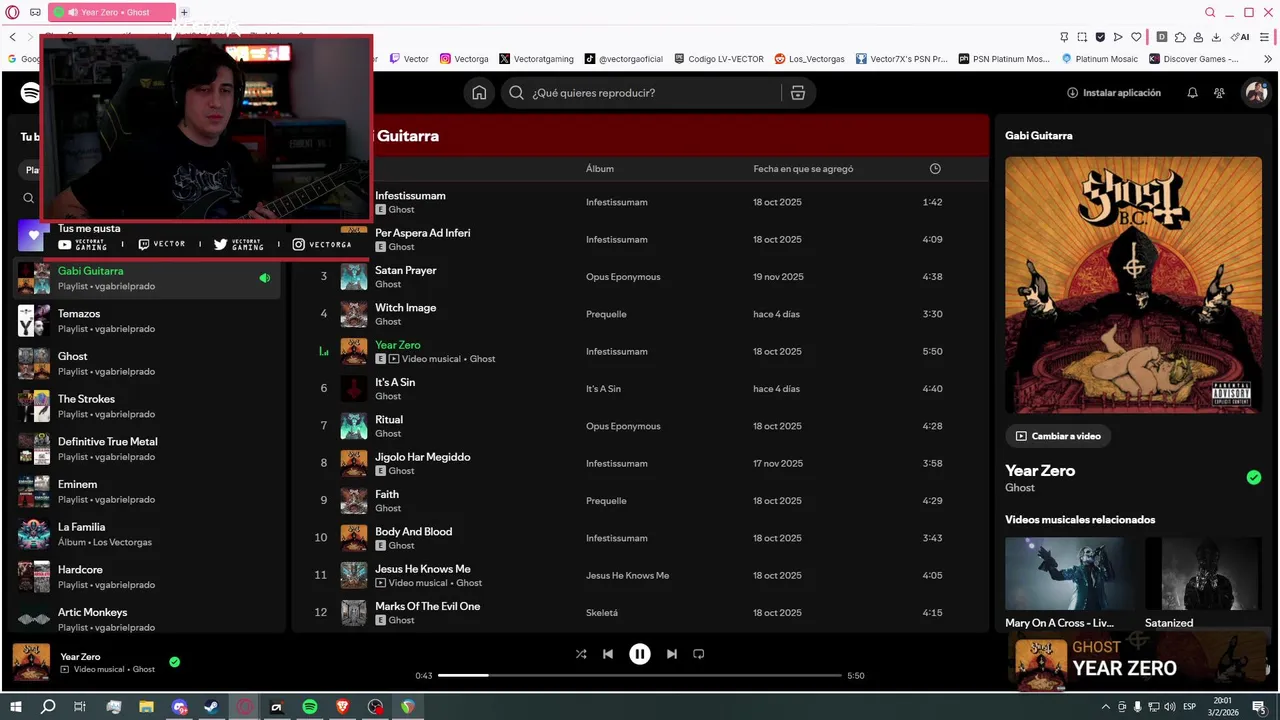Pause the current song
The image size is (1280, 720).
pyautogui.click(x=640, y=654)
